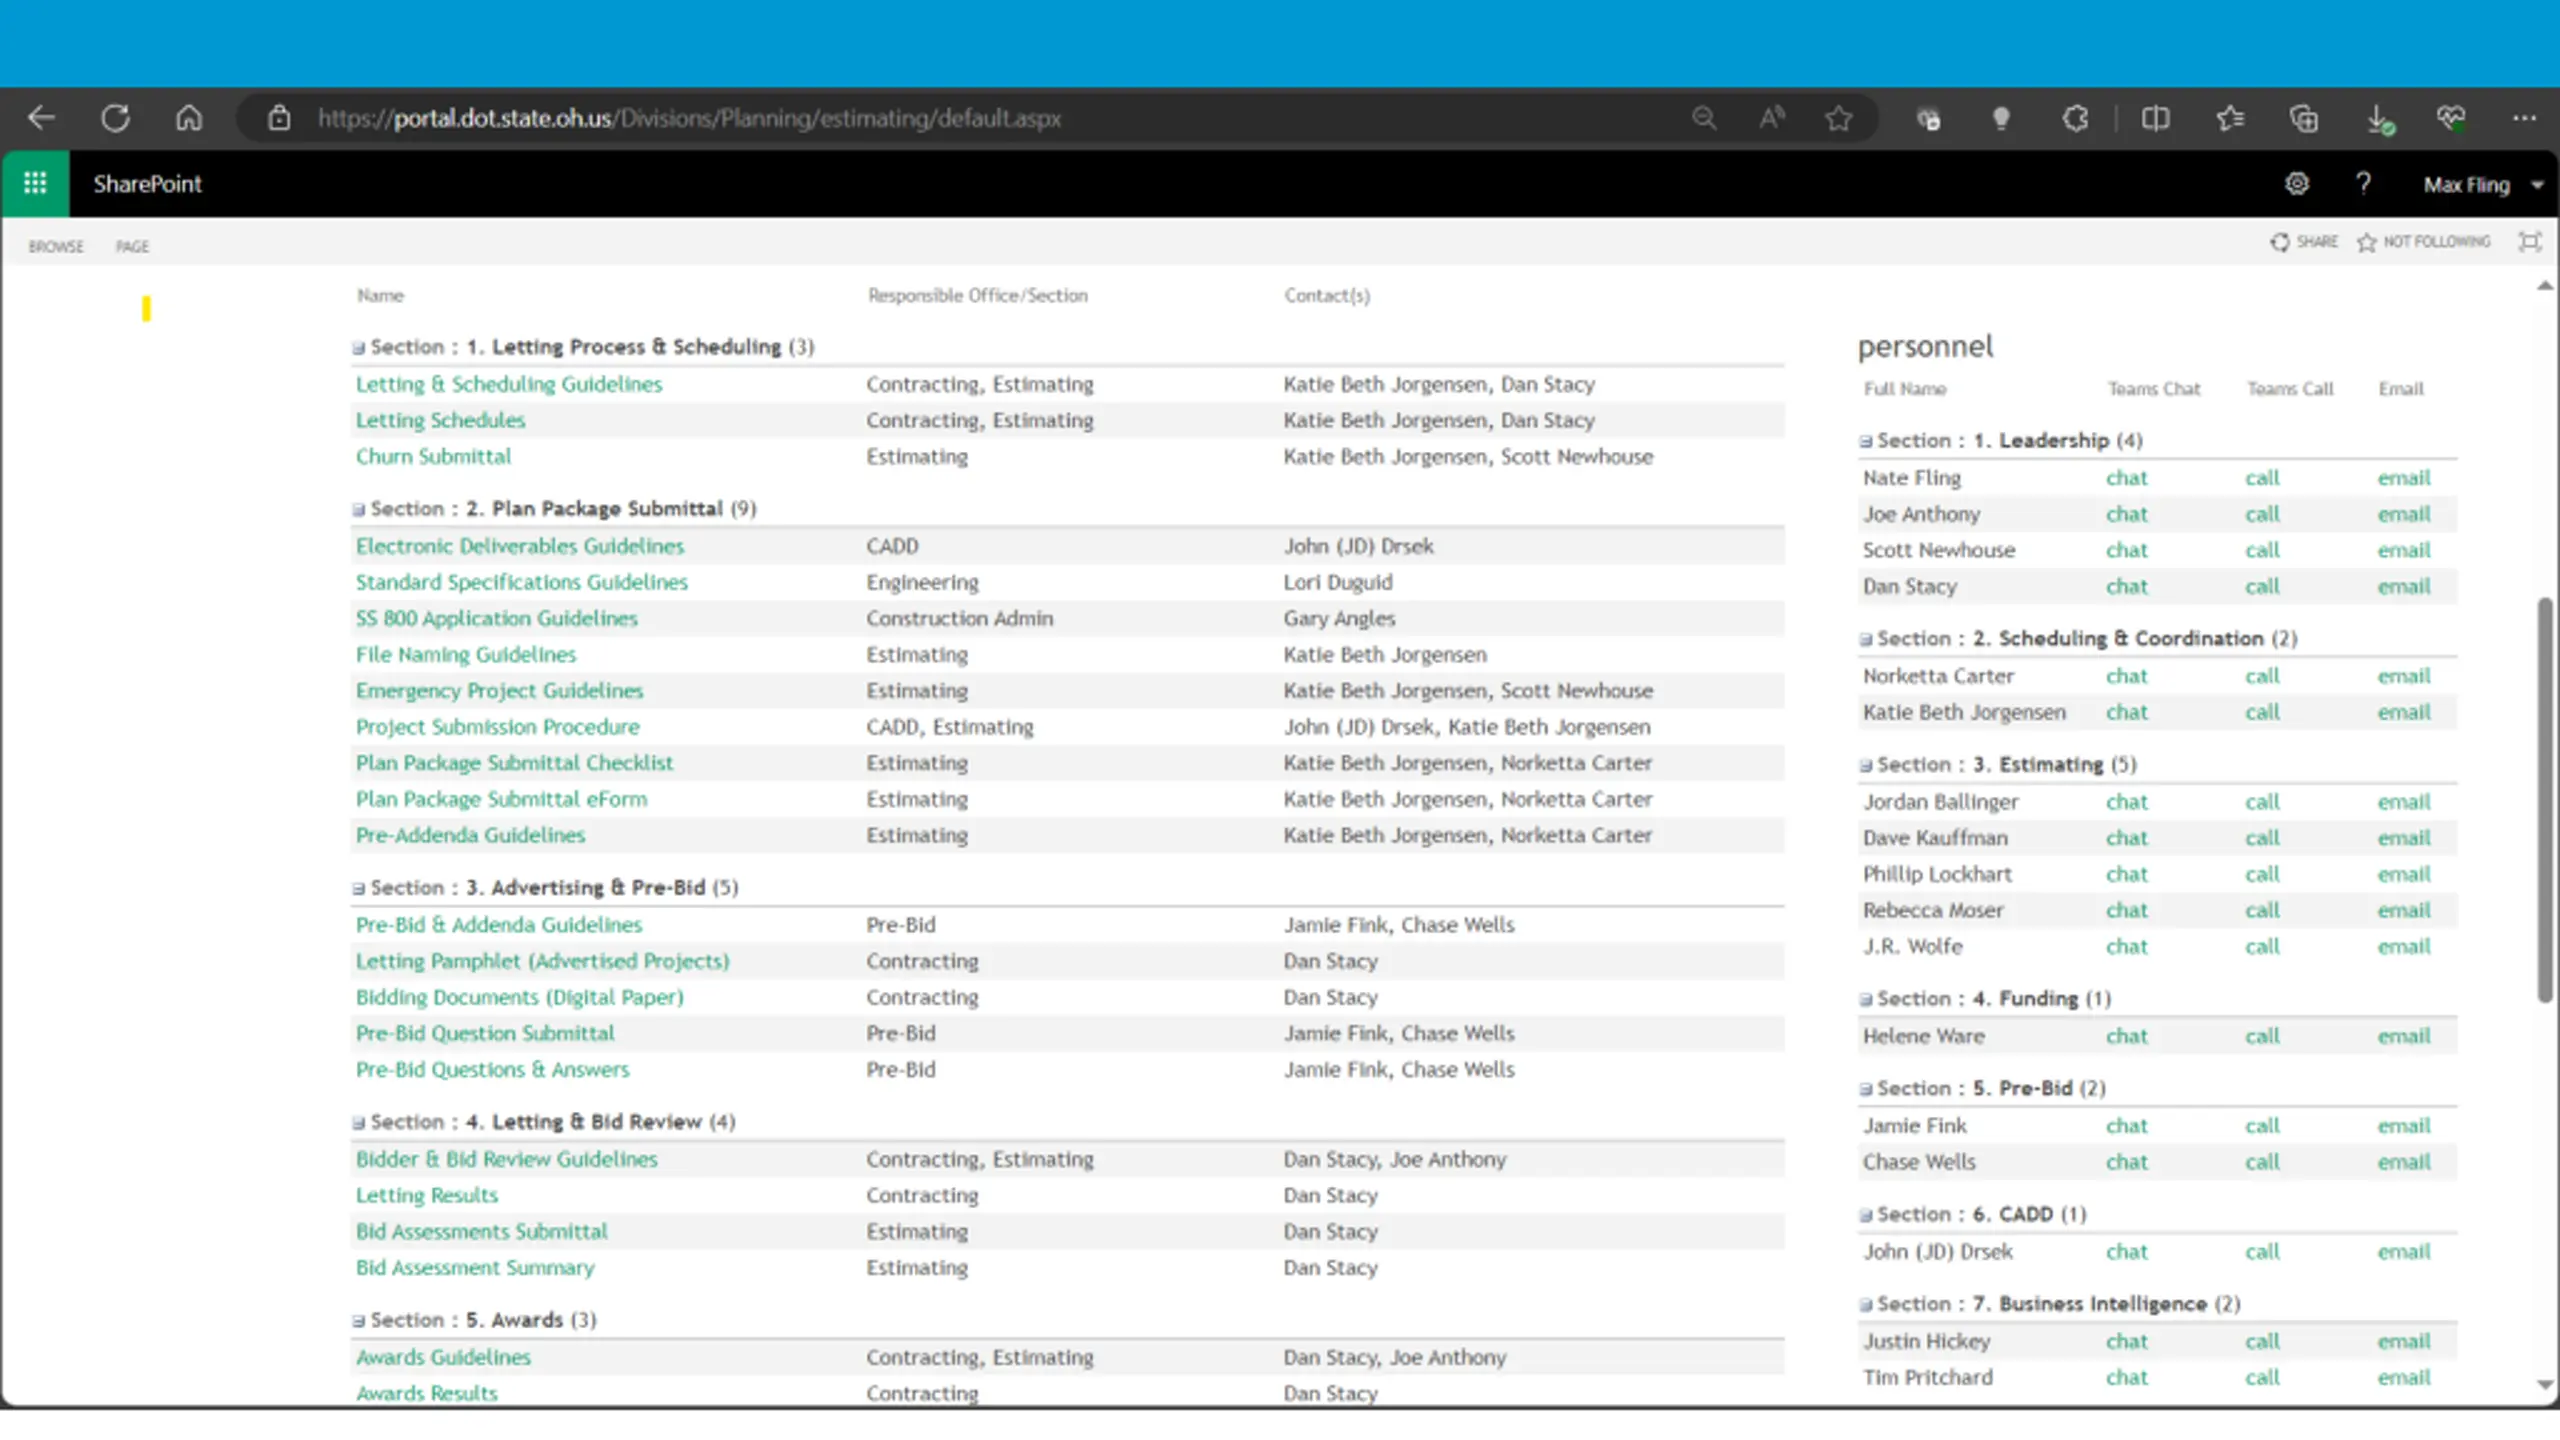This screenshot has width=2560, height=1440.
Task: Sort by Contact(s) column header
Action: click(1327, 295)
